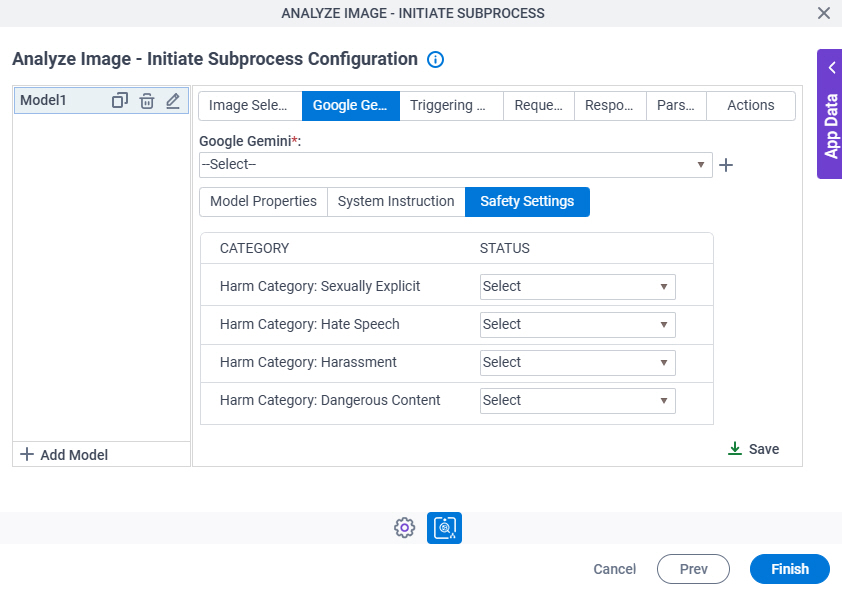The image size is (842, 592).
Task: Switch to the Request tab
Action: pyautogui.click(x=539, y=105)
